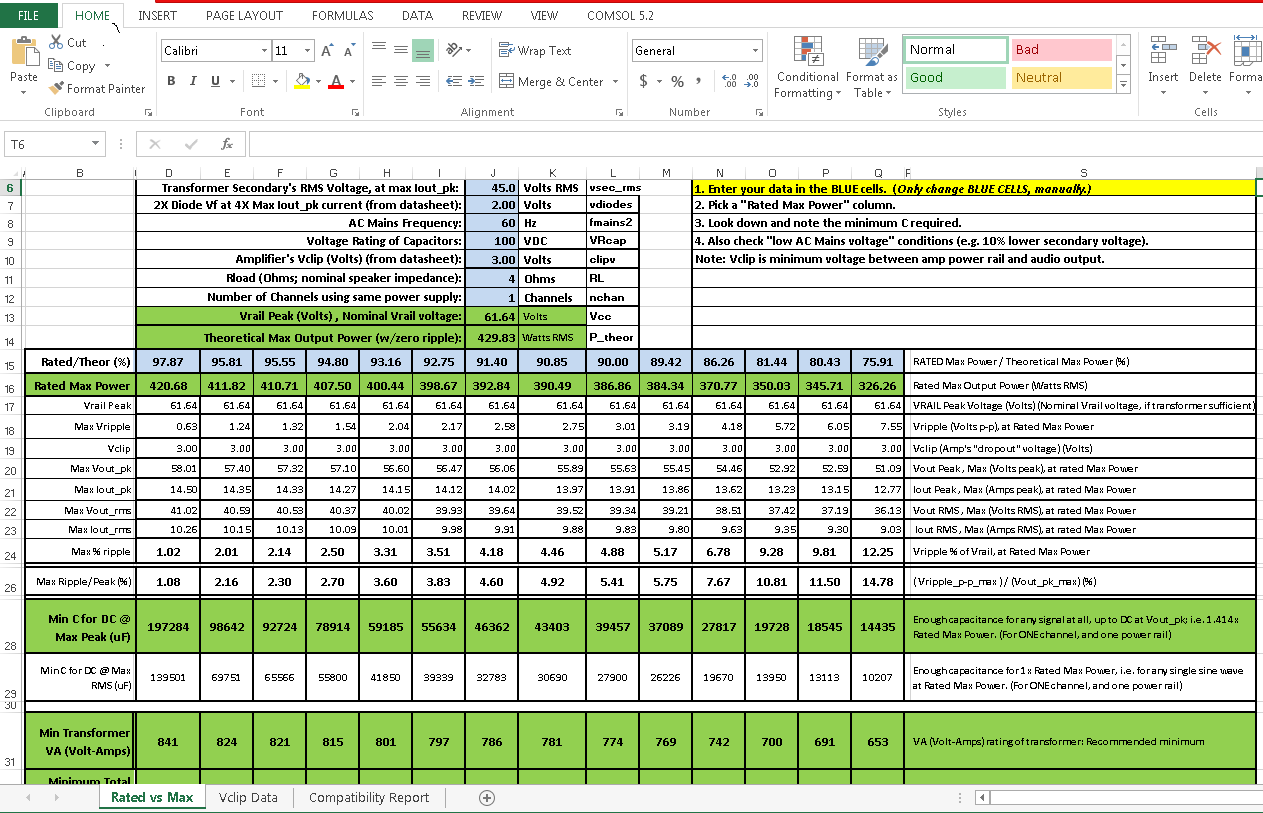Select the Bad cell style

1062,50
